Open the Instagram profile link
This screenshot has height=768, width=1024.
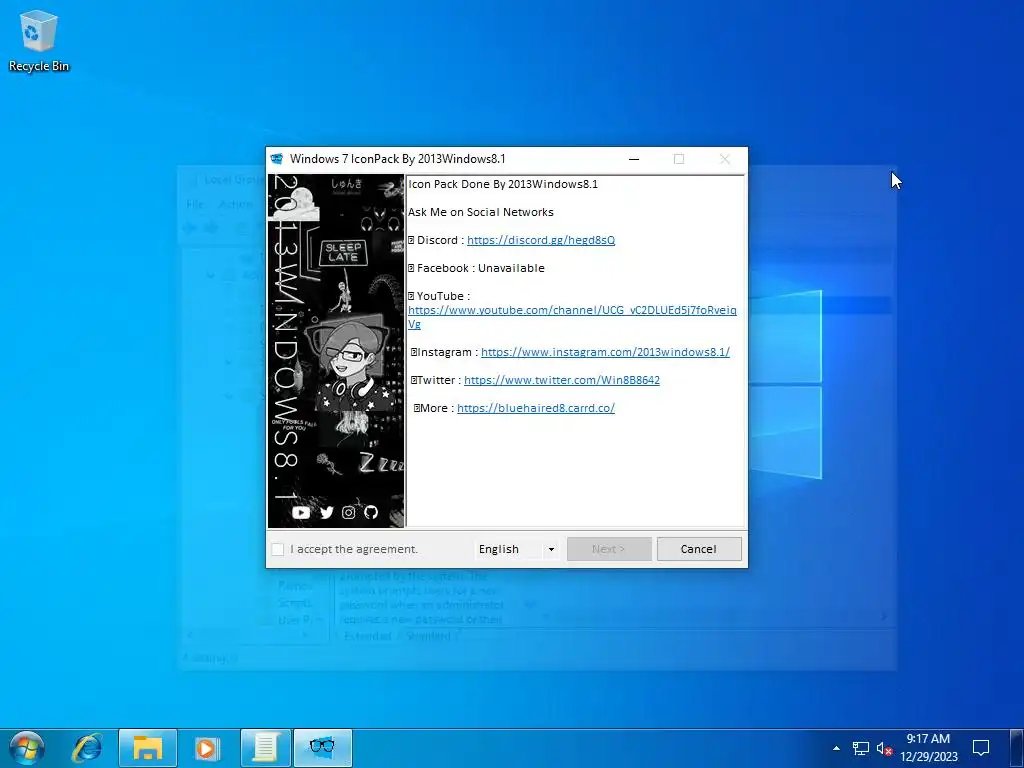[x=605, y=352]
